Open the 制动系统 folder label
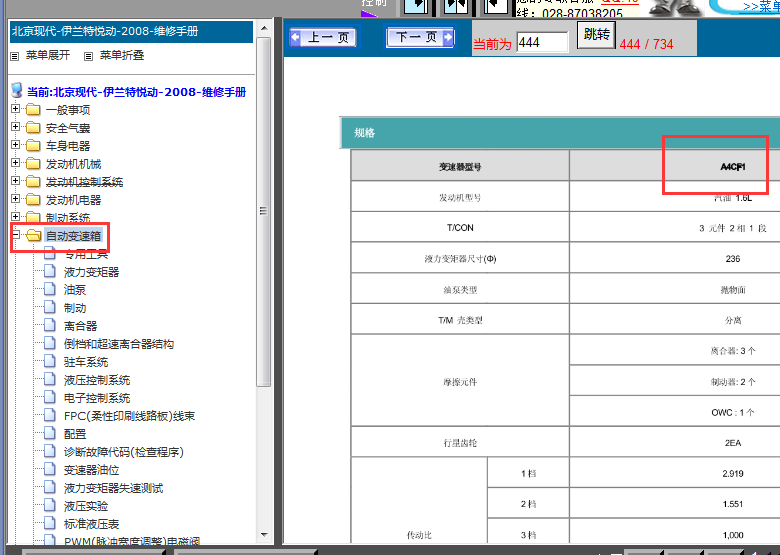This screenshot has width=780, height=555. click(x=68, y=218)
